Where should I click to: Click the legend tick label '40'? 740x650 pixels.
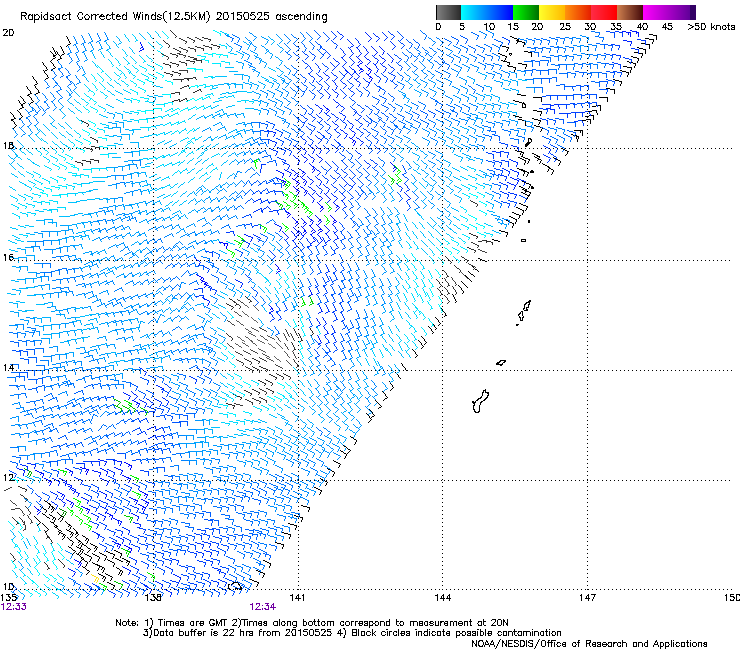click(x=642, y=27)
